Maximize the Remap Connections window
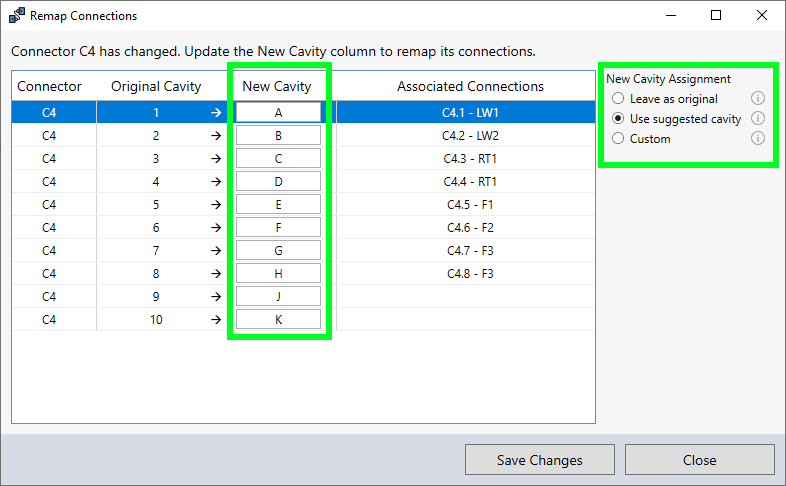Viewport: 786px width, 486px height. (x=716, y=15)
